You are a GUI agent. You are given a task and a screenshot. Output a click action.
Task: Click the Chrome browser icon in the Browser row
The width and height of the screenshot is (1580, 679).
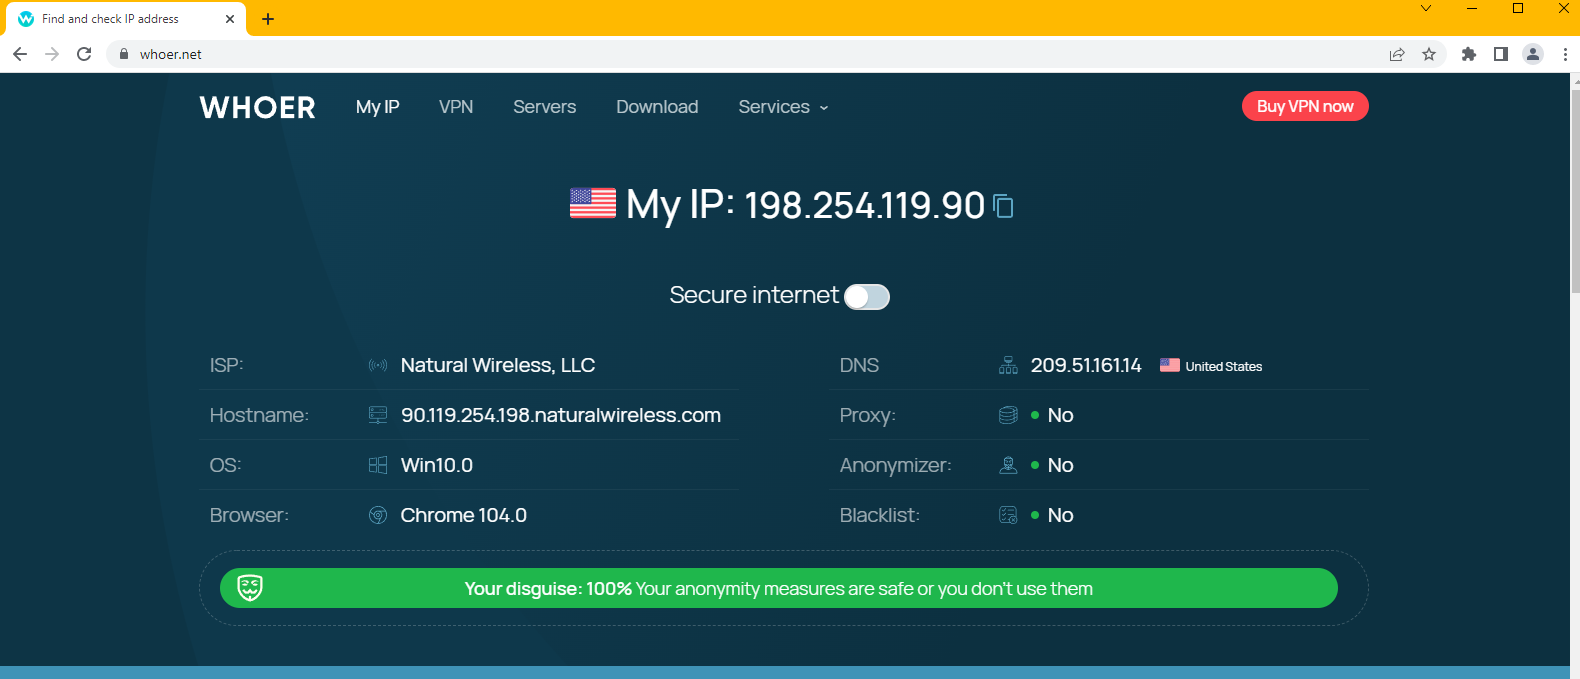point(378,515)
